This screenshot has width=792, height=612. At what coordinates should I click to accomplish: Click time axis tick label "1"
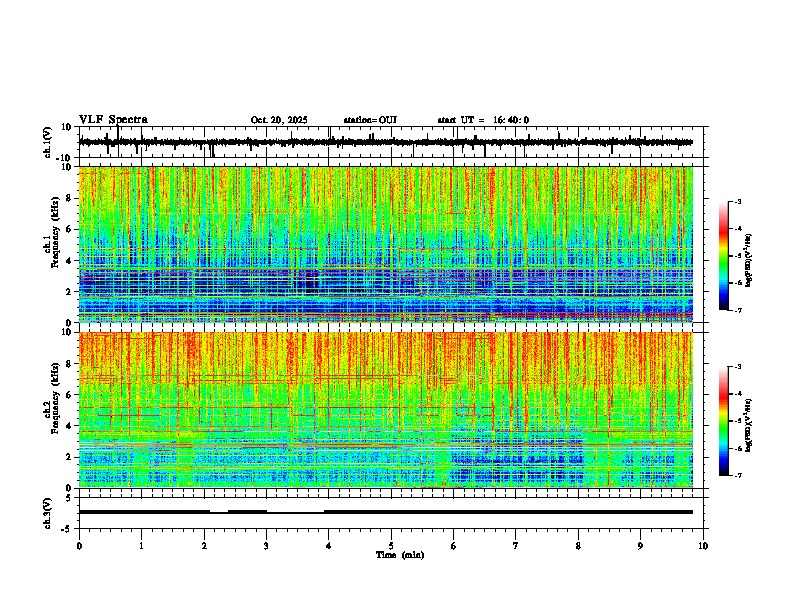141,546
